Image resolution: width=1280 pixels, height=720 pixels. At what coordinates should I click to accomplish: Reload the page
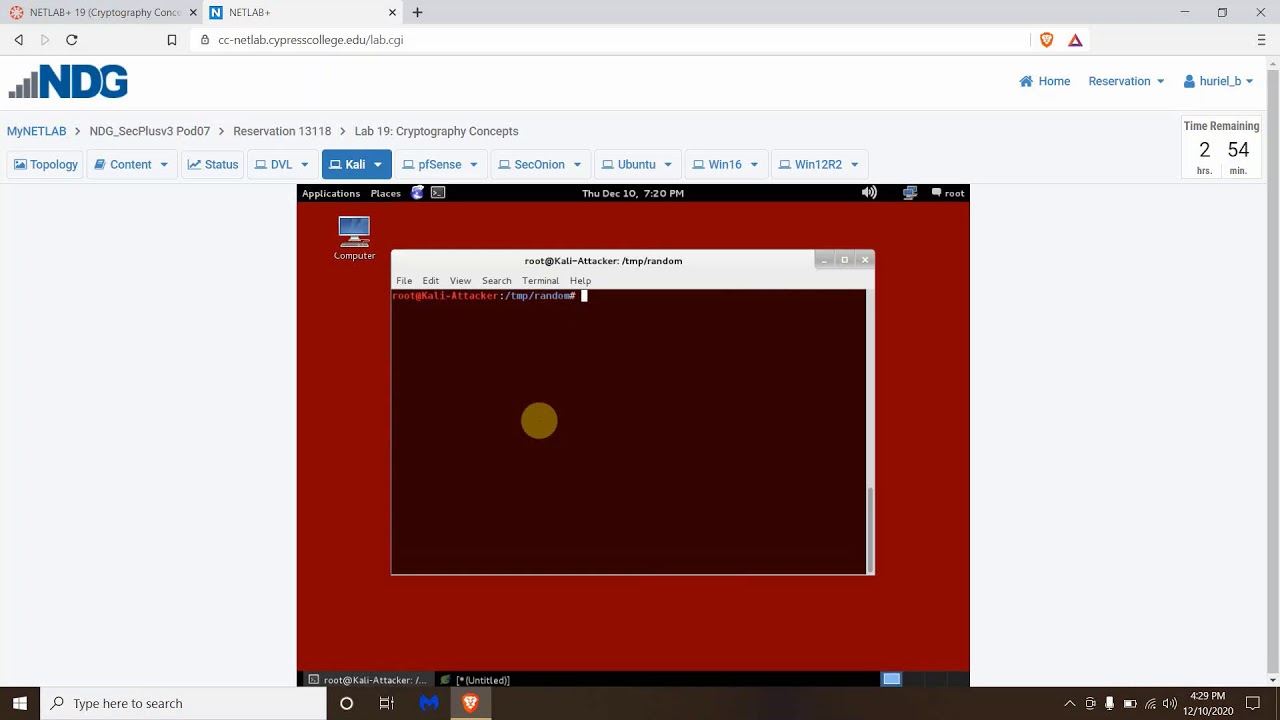tap(72, 40)
